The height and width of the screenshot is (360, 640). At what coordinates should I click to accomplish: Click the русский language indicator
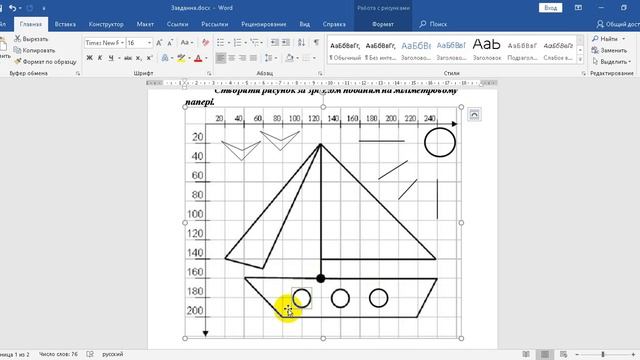tap(112, 354)
